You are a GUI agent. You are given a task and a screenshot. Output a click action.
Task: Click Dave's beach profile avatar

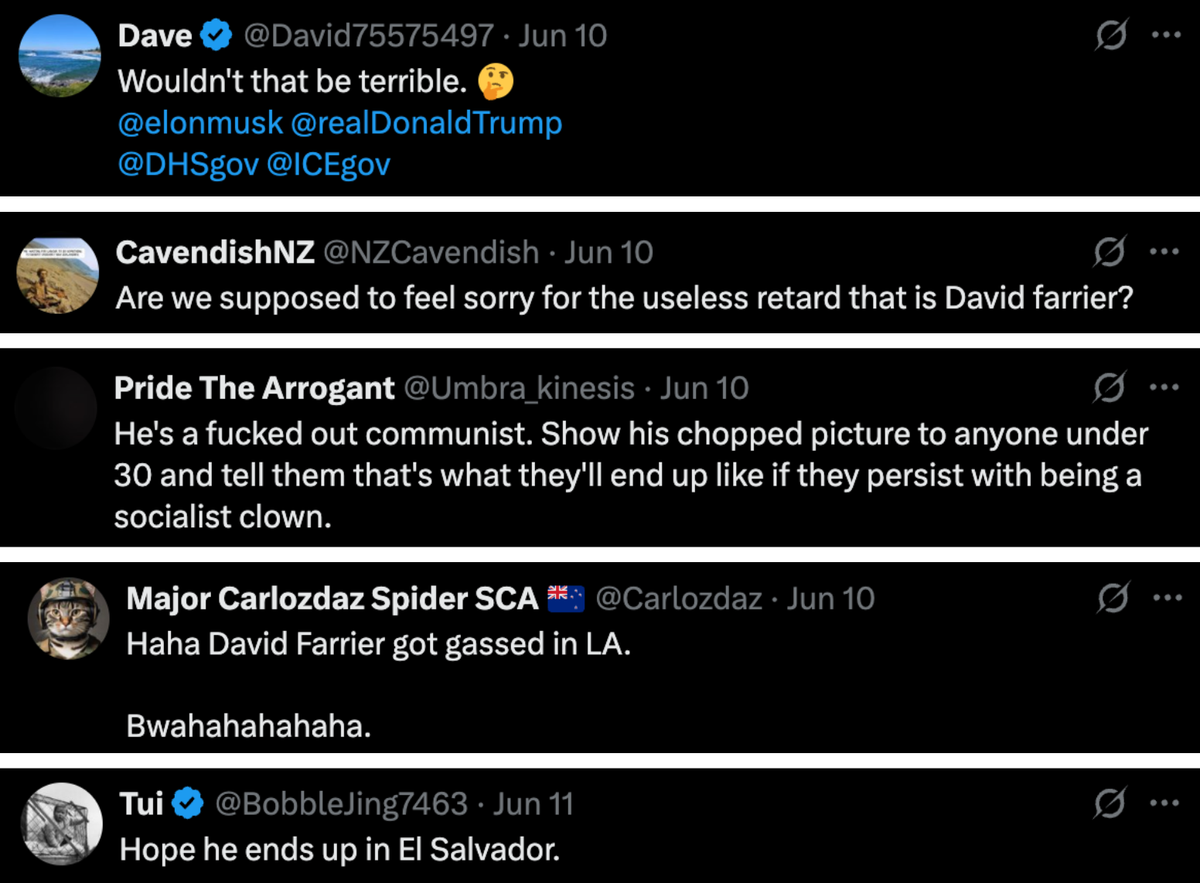point(60,56)
